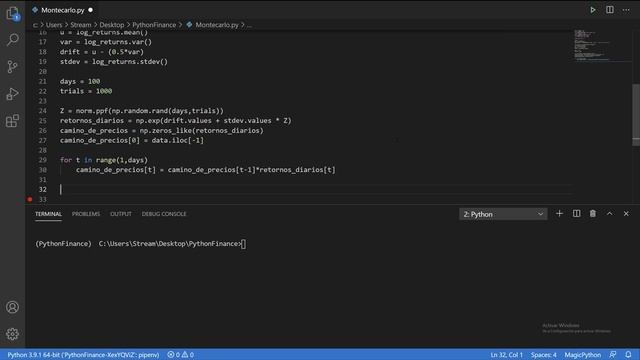This screenshot has height=360, width=640.
Task: Open Source Control view
Action: pyautogui.click(x=13, y=67)
